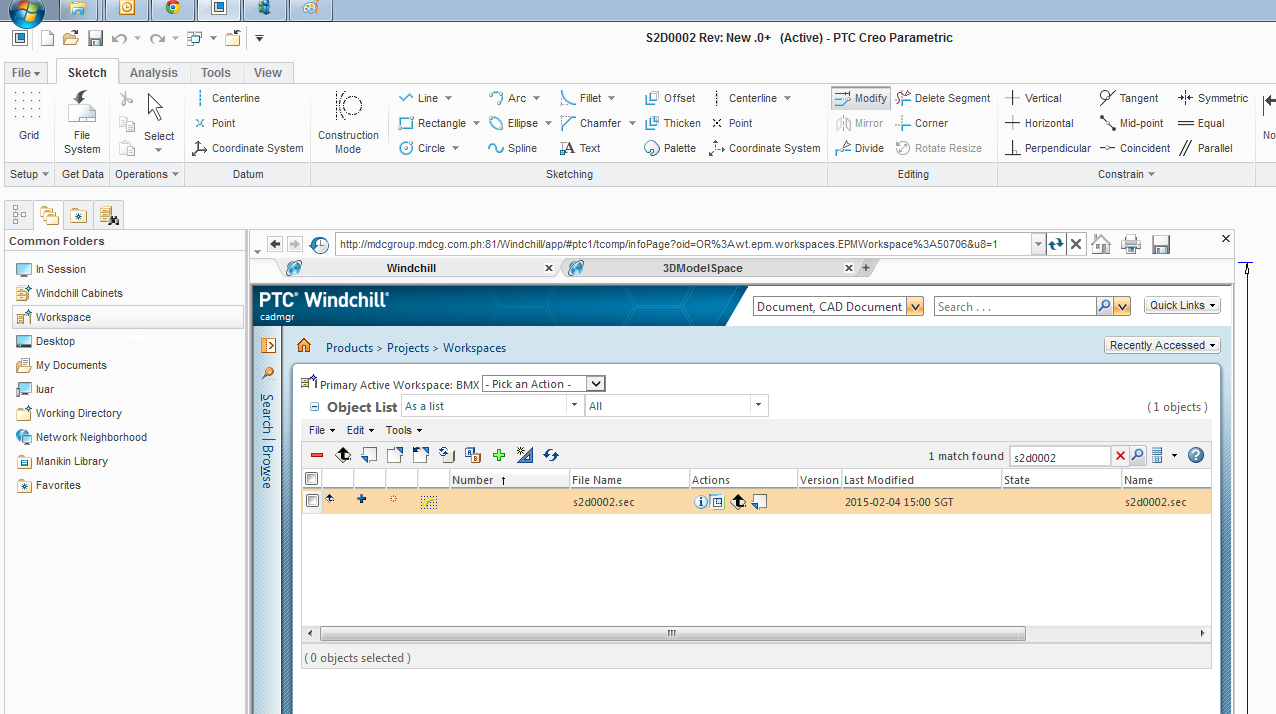Open the Creo File menu
This screenshot has width=1276, height=714.
click(x=26, y=73)
